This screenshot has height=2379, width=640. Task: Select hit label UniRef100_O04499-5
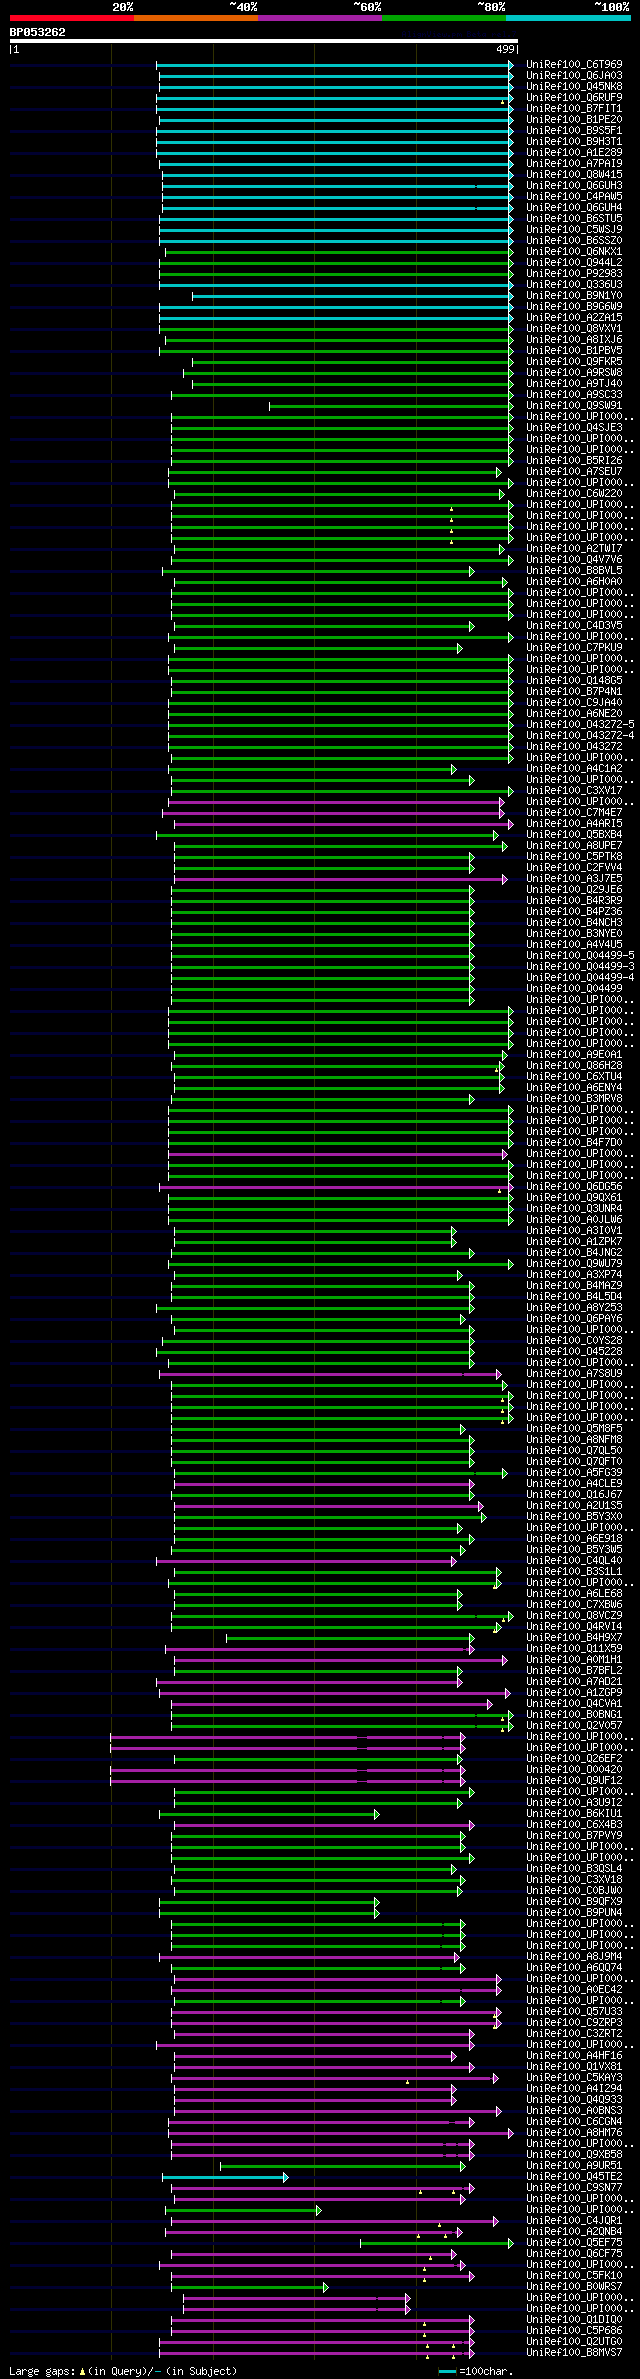[580, 955]
